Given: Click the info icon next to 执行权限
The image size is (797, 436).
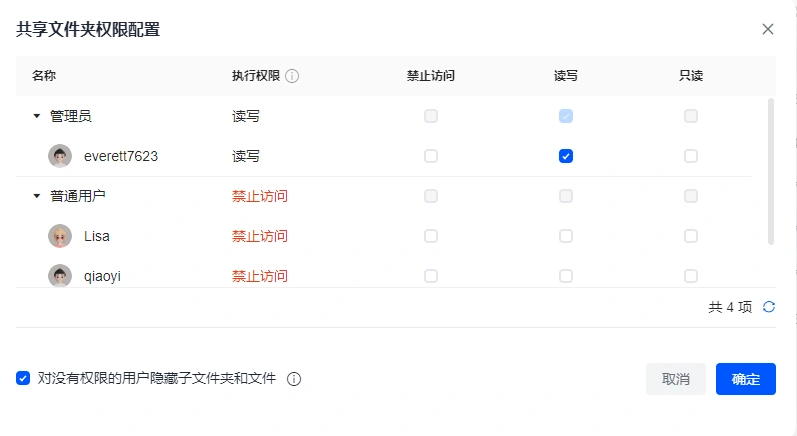Looking at the screenshot, I should pos(293,76).
